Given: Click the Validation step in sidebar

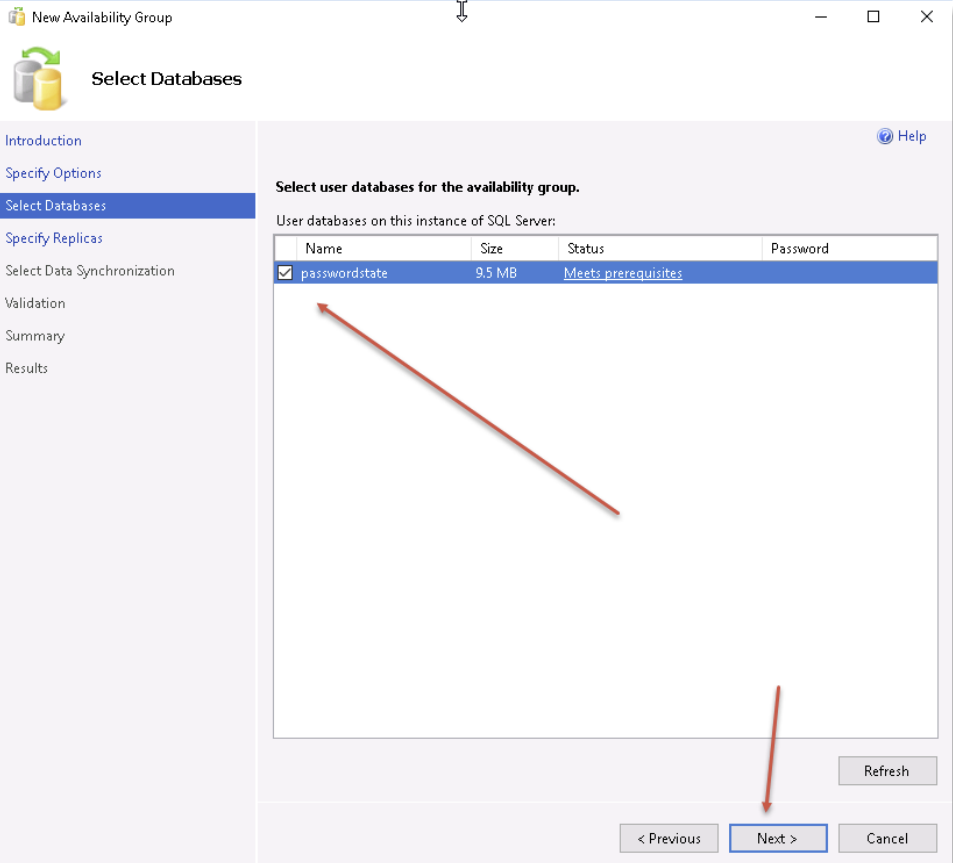Looking at the screenshot, I should point(35,303).
